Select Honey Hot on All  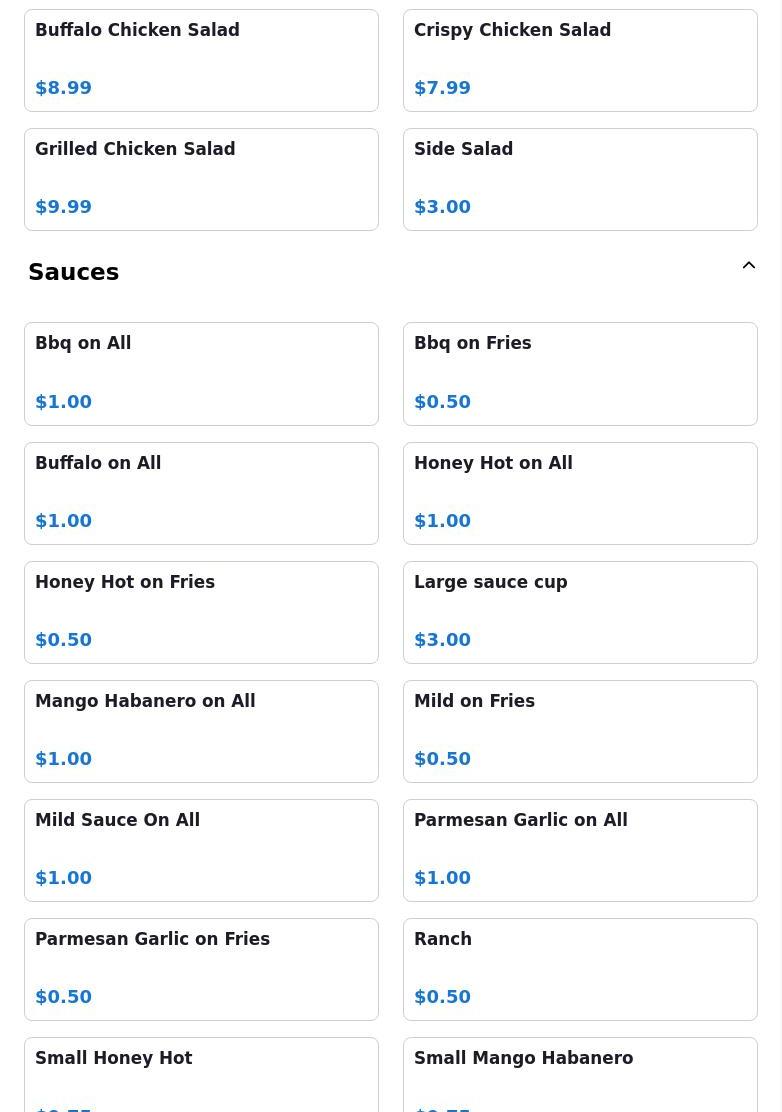pyautogui.click(x=580, y=494)
